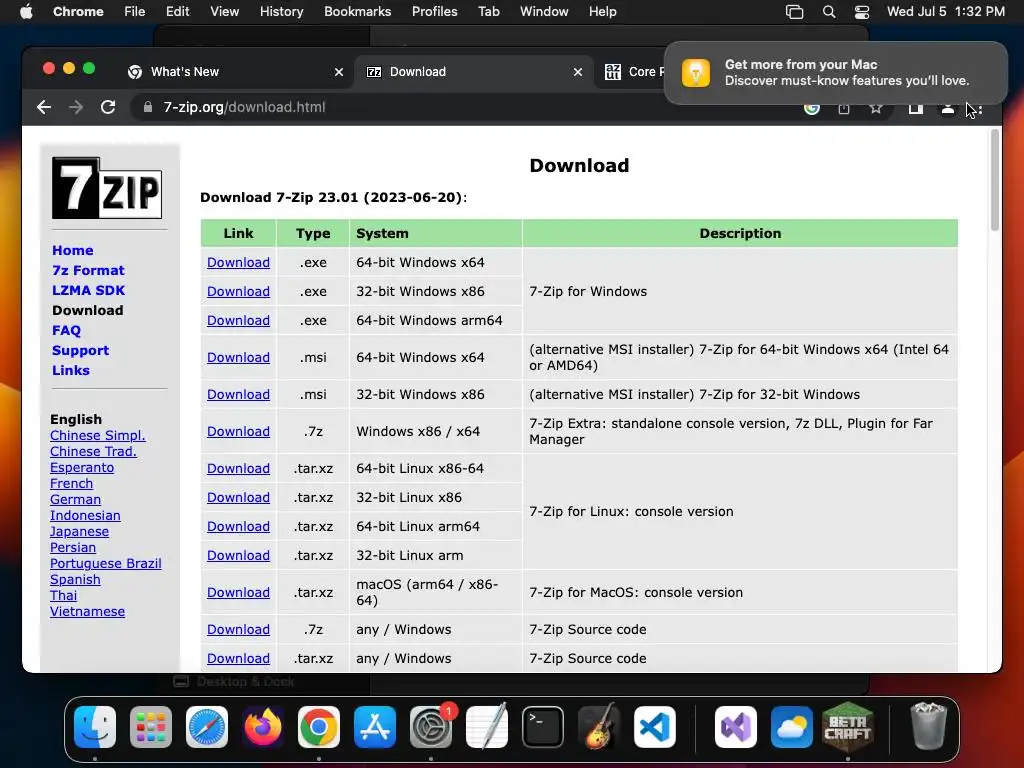1024x768 pixels.
Task: Open Control Center in the menu bar
Action: [862, 12]
